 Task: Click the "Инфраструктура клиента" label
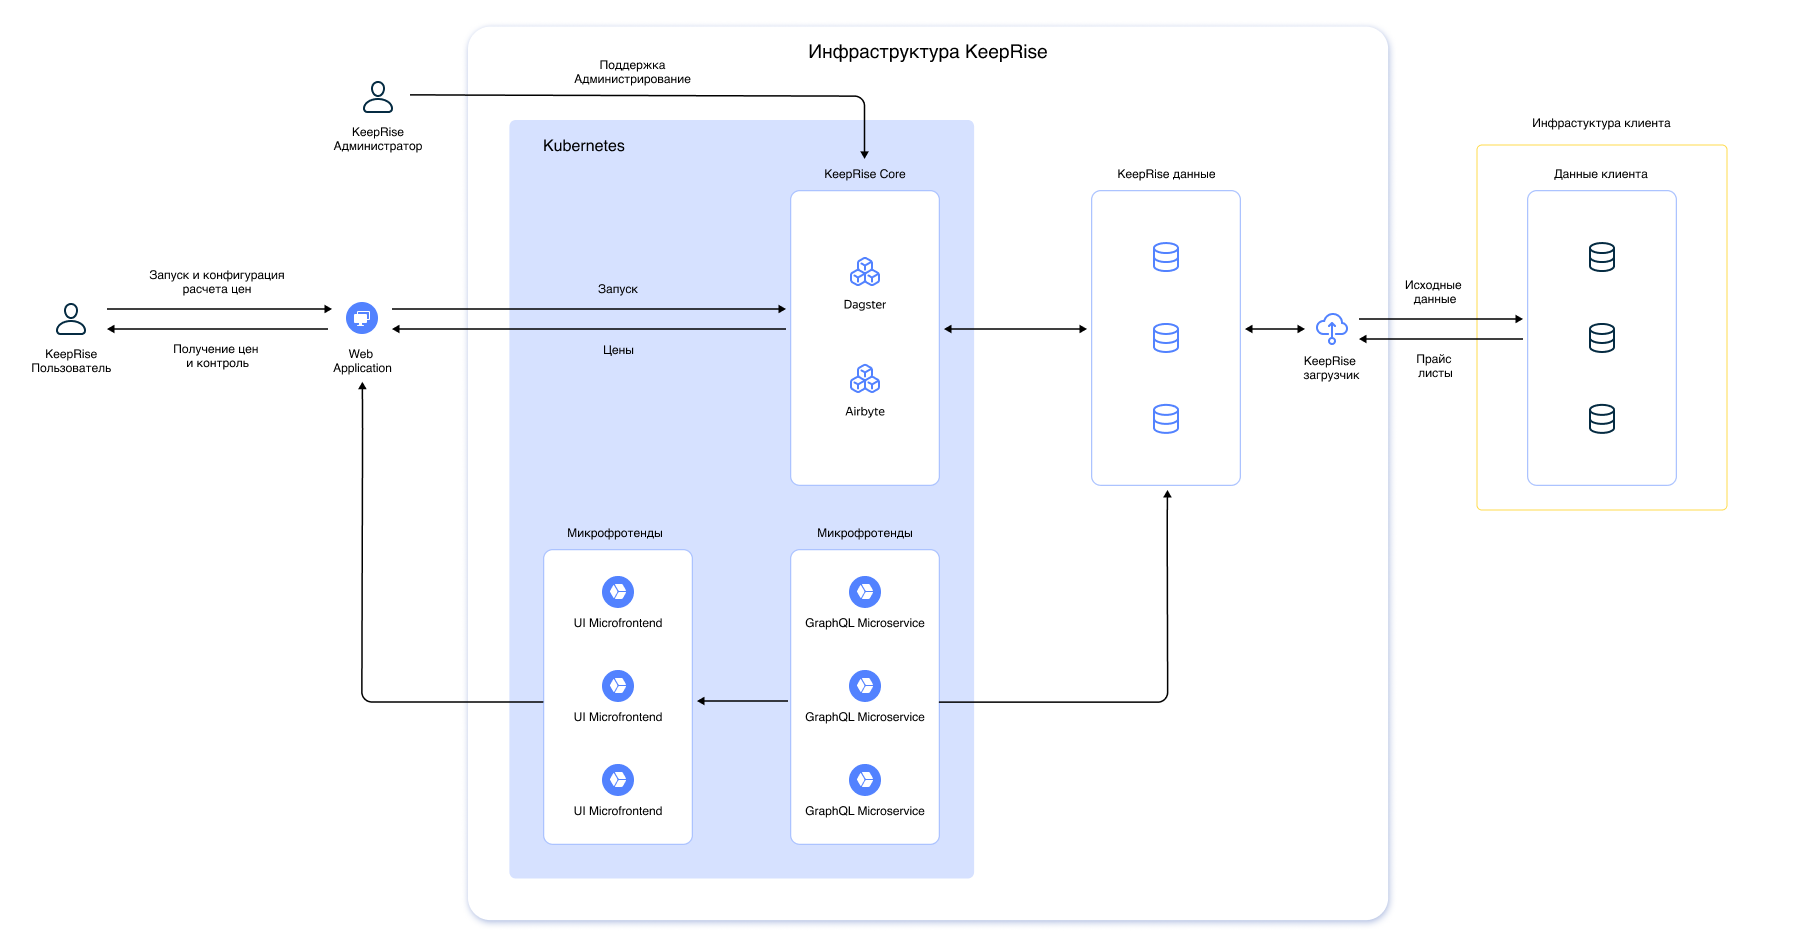[x=1601, y=123]
